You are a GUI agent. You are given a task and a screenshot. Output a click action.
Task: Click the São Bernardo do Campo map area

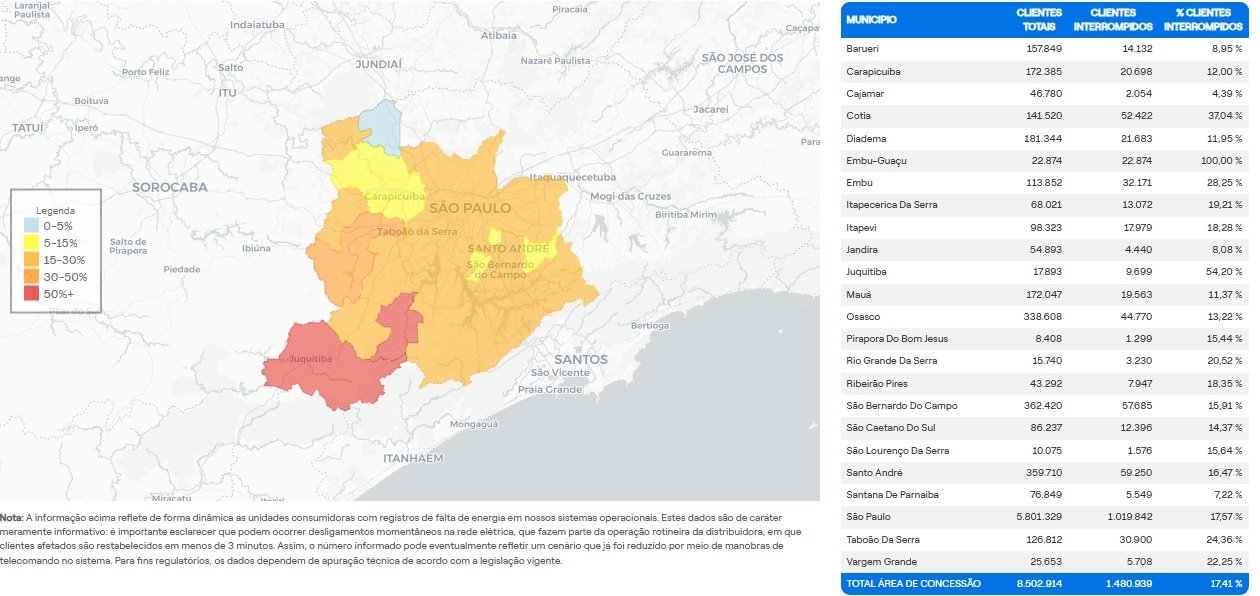coord(500,270)
